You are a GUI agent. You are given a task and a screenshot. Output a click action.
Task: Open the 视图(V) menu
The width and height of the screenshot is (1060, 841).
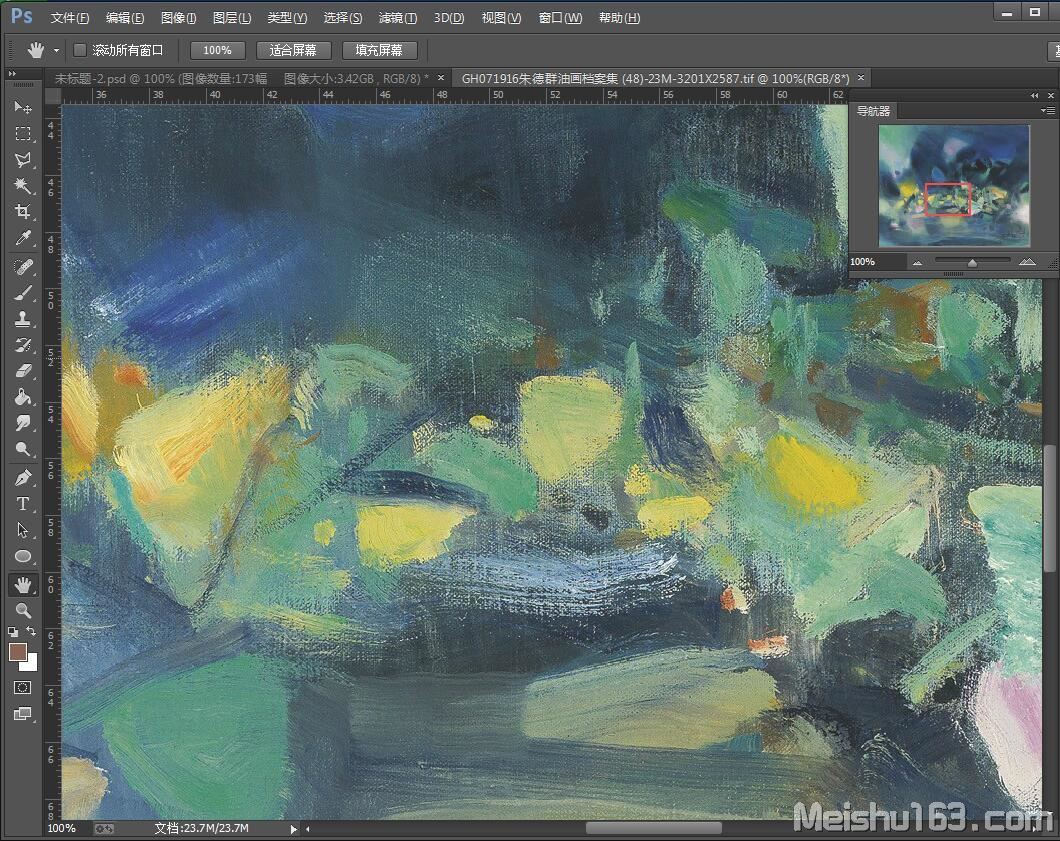[x=501, y=18]
